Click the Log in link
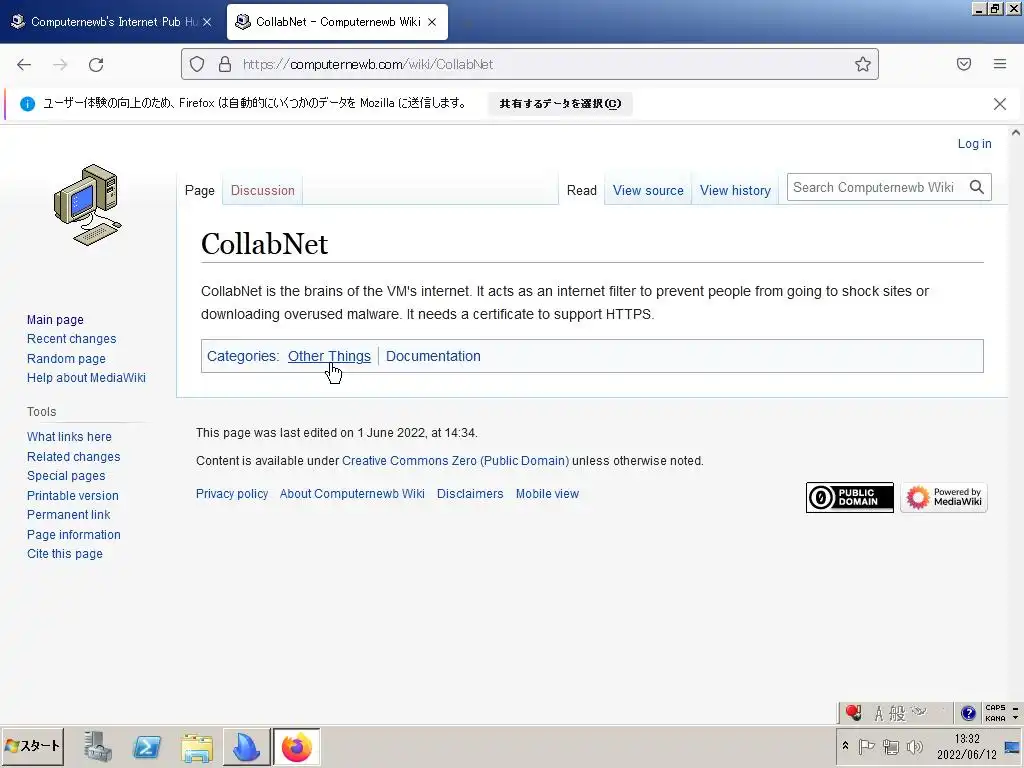 coord(974,144)
